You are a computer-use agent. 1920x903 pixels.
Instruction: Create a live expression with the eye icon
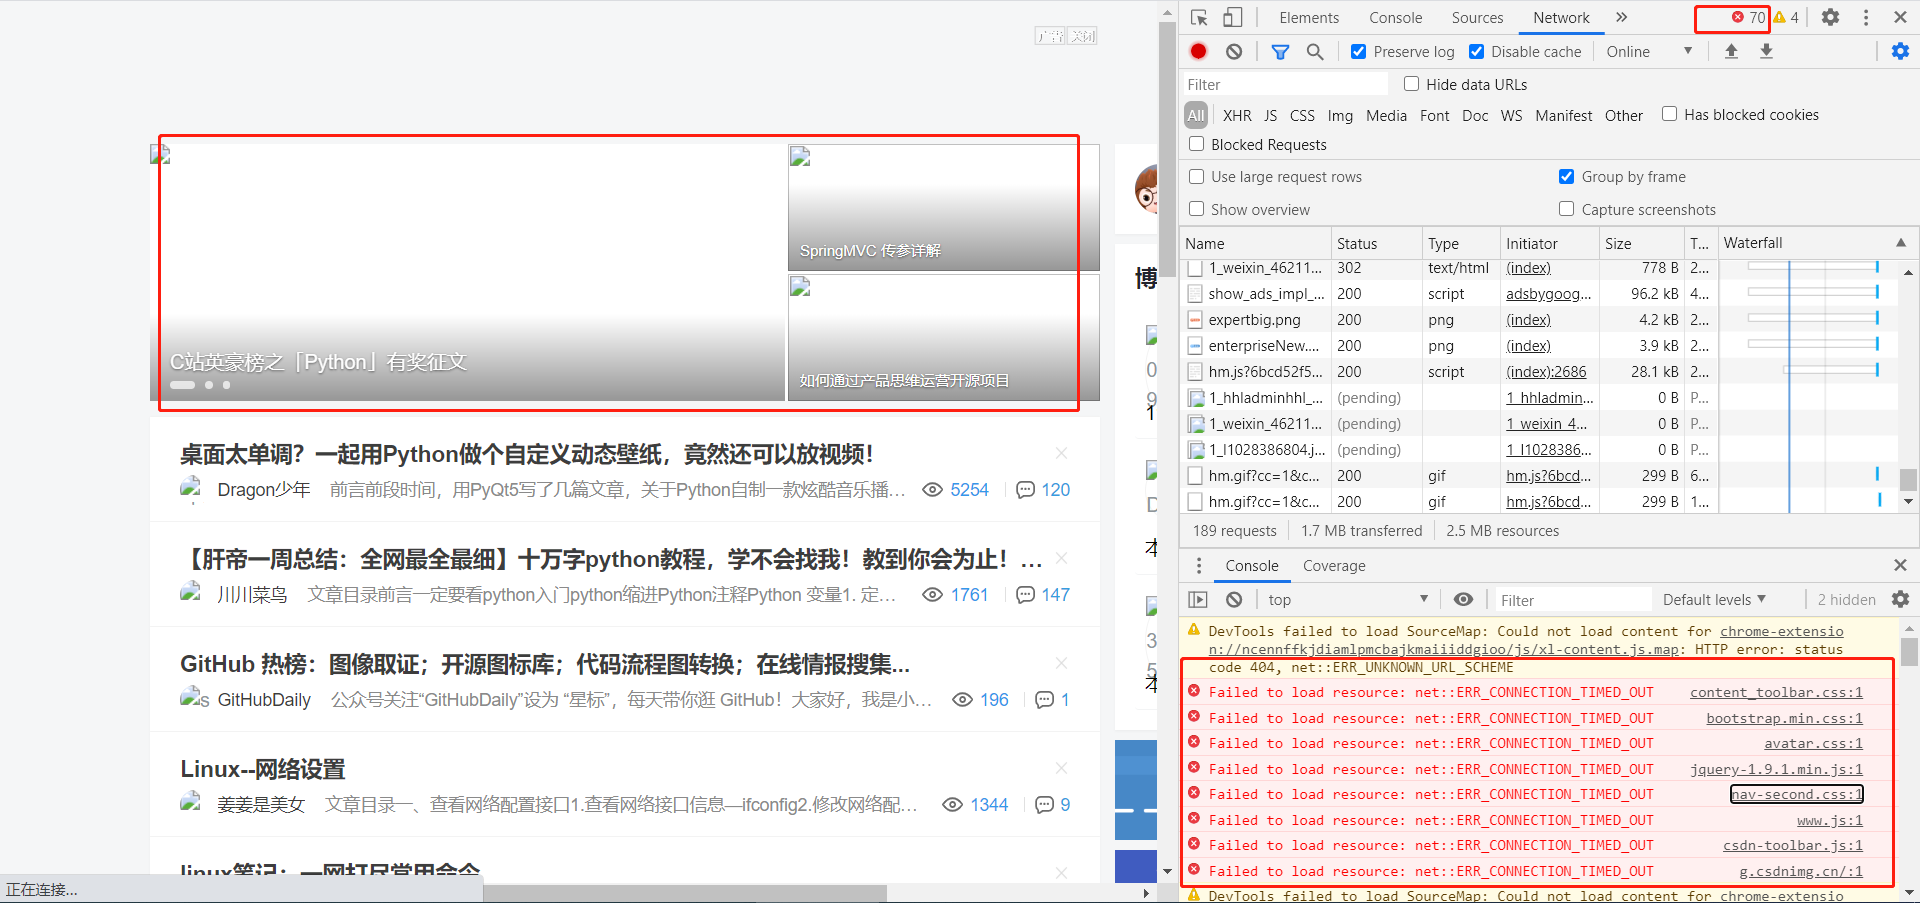click(x=1463, y=599)
